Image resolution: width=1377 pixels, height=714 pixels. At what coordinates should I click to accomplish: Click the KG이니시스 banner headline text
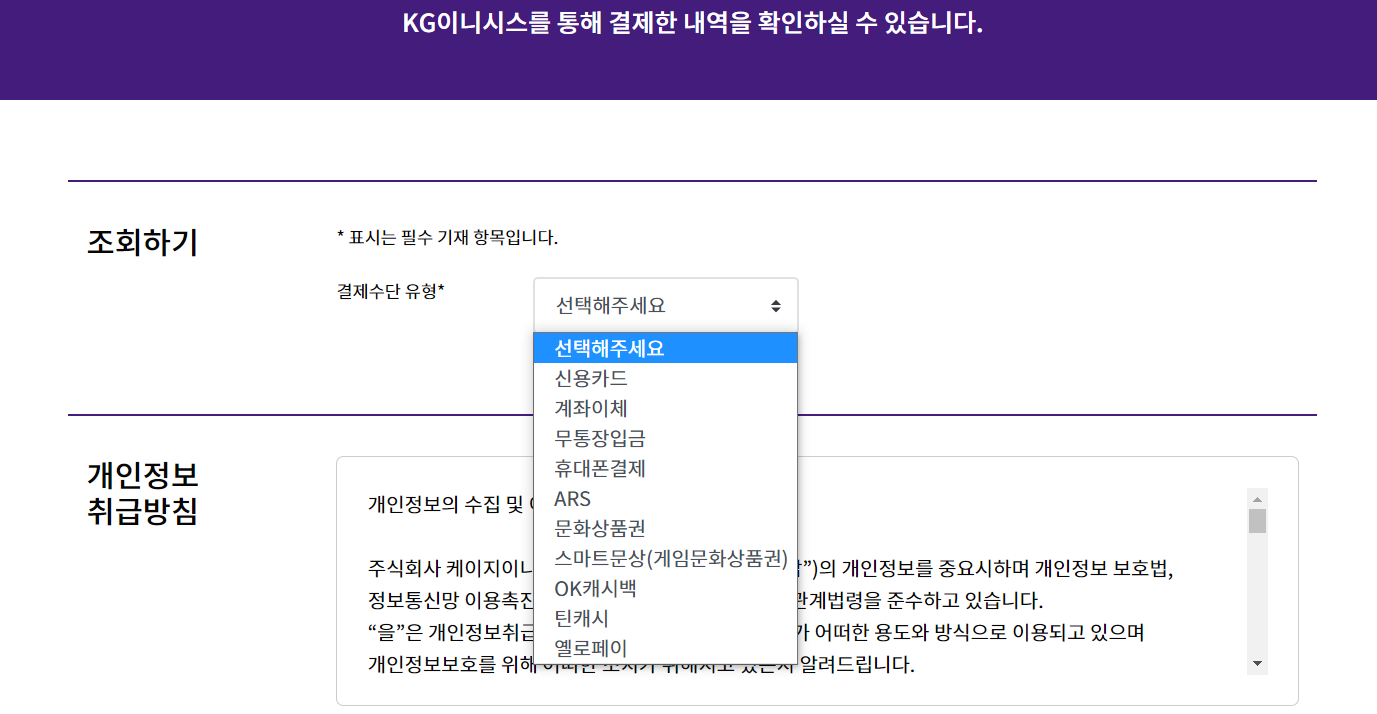(x=693, y=23)
